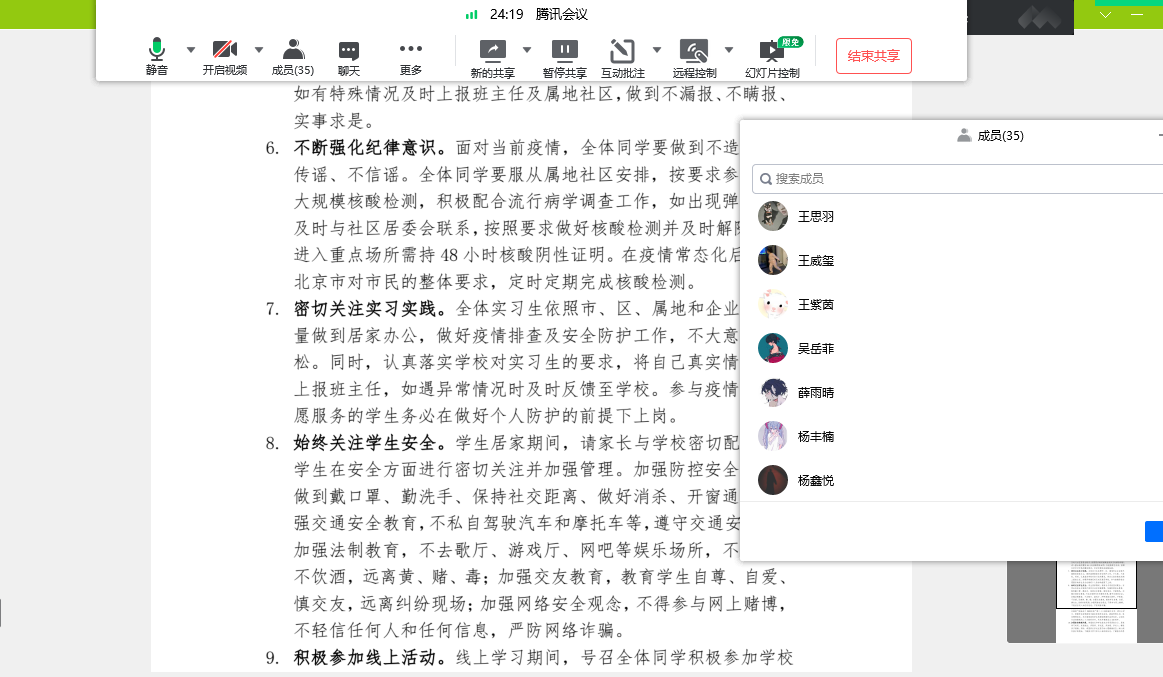Expand audio options arrow beside 静音
The width and height of the screenshot is (1163, 677).
tap(190, 49)
